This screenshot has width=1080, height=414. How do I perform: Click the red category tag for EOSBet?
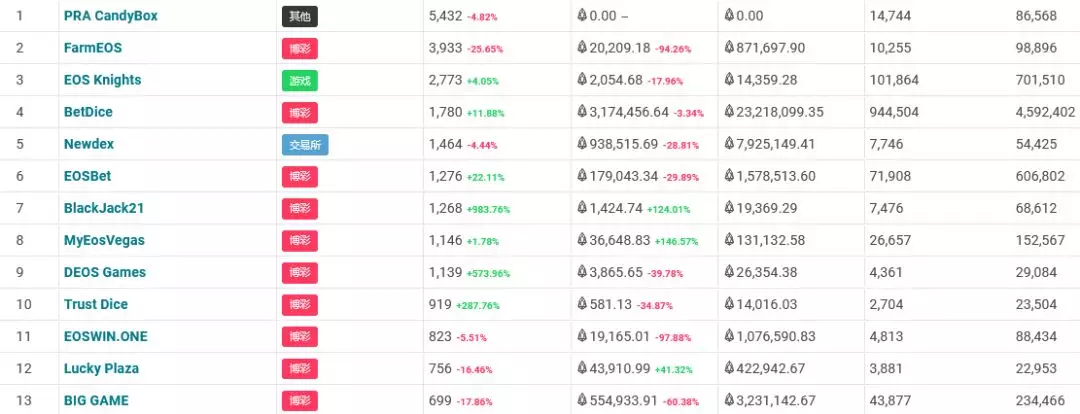(300, 177)
